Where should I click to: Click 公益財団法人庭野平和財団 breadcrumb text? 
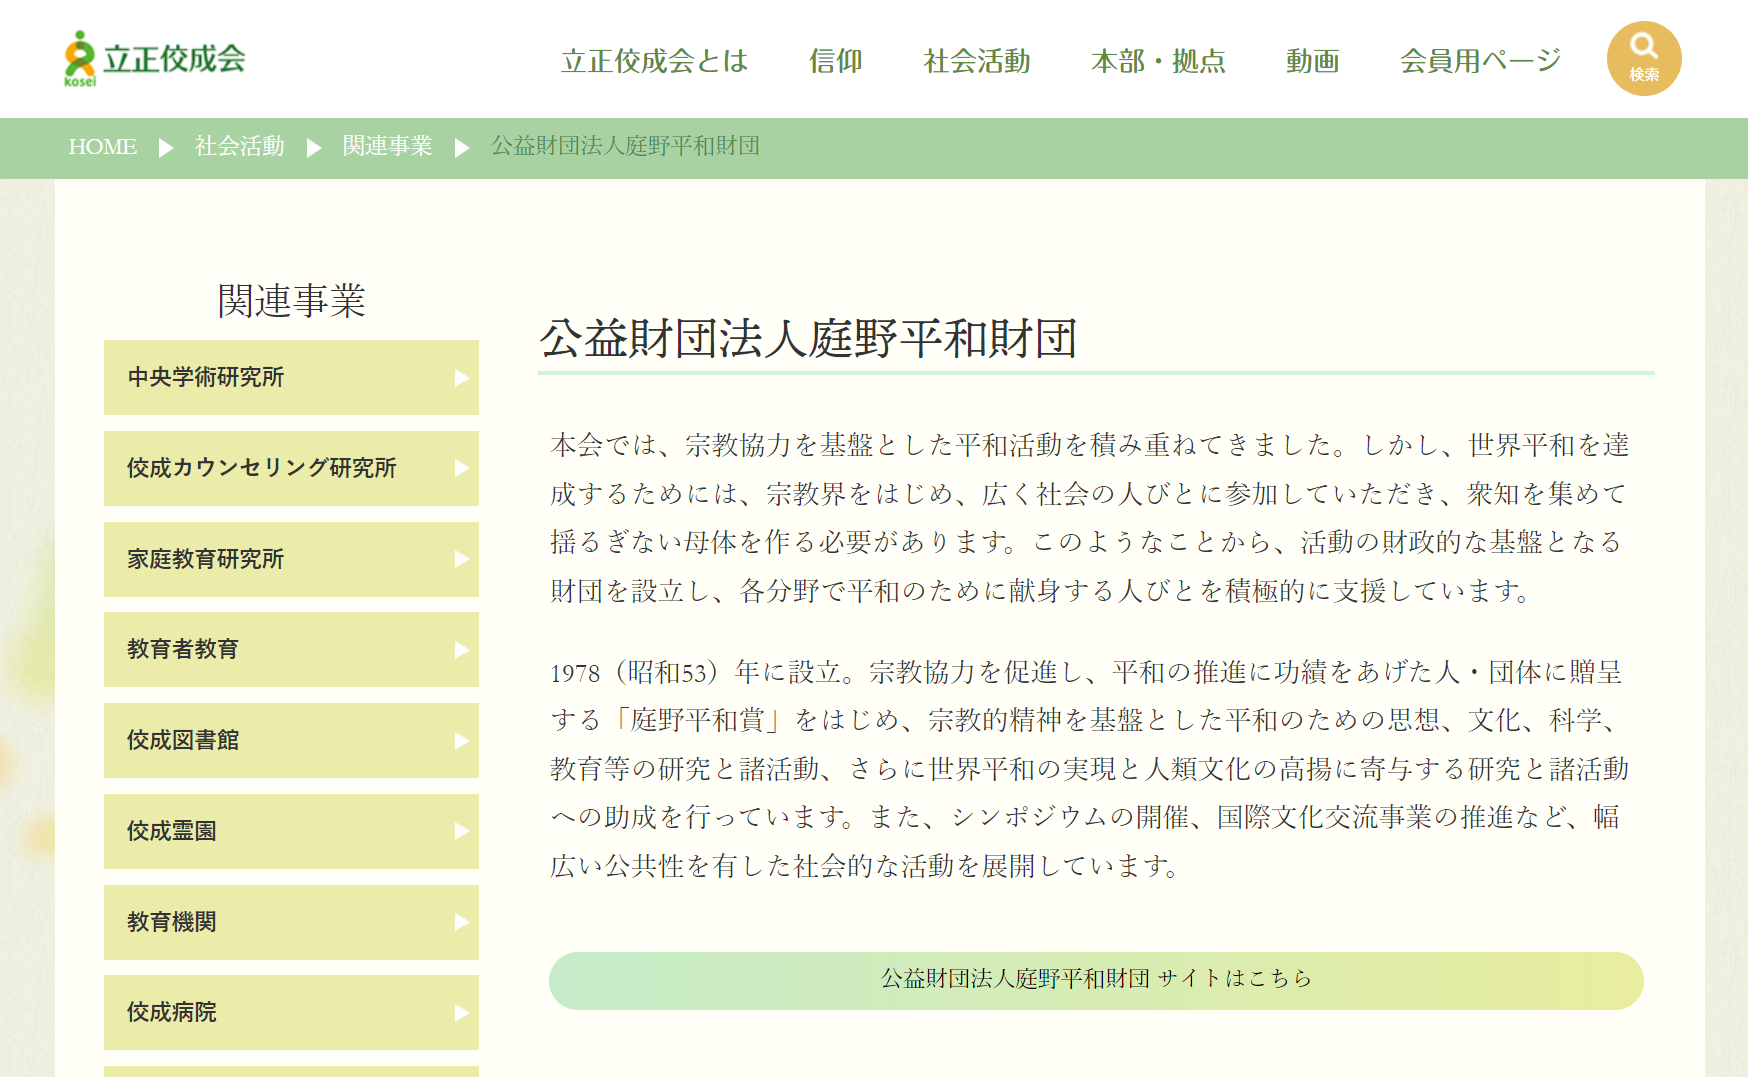(625, 147)
